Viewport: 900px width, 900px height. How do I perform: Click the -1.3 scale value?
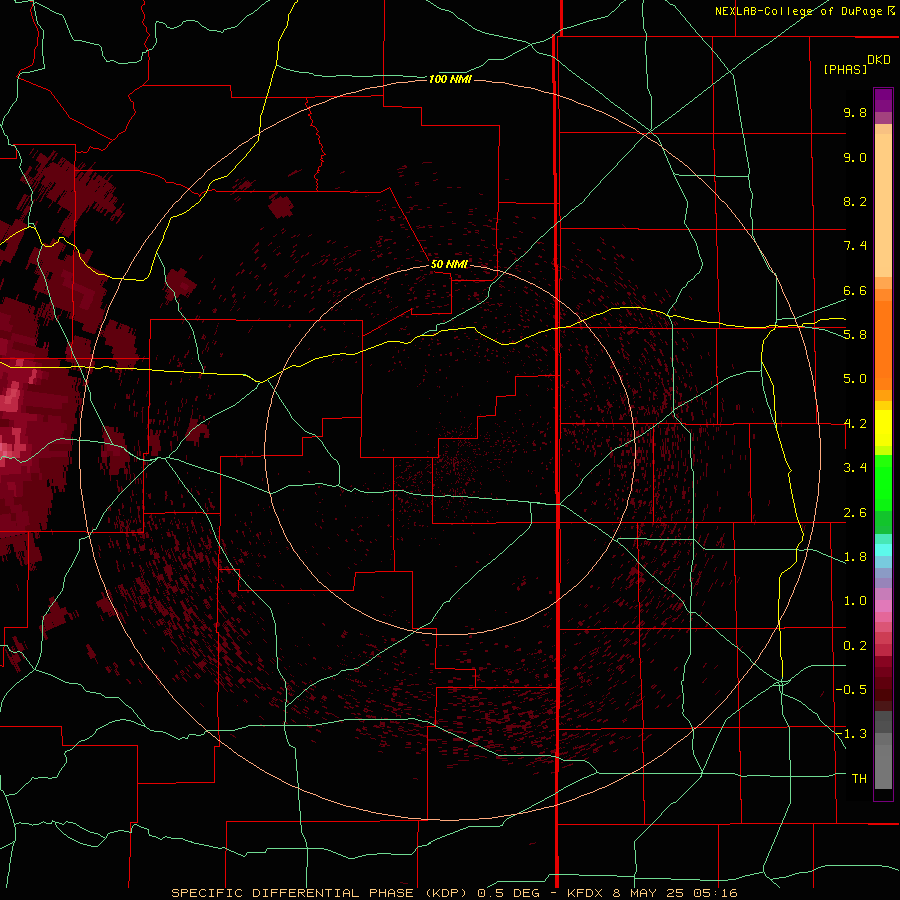(x=851, y=734)
